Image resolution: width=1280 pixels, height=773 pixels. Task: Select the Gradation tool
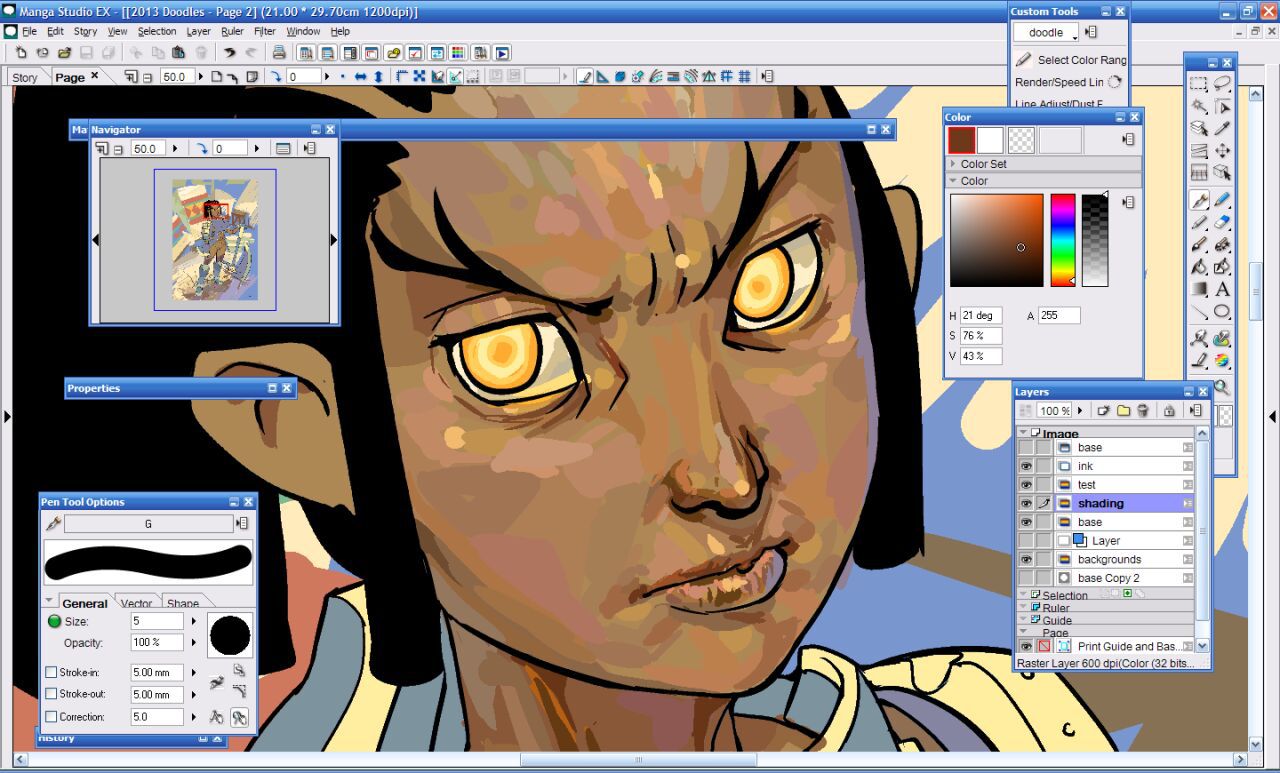[x=1199, y=289]
